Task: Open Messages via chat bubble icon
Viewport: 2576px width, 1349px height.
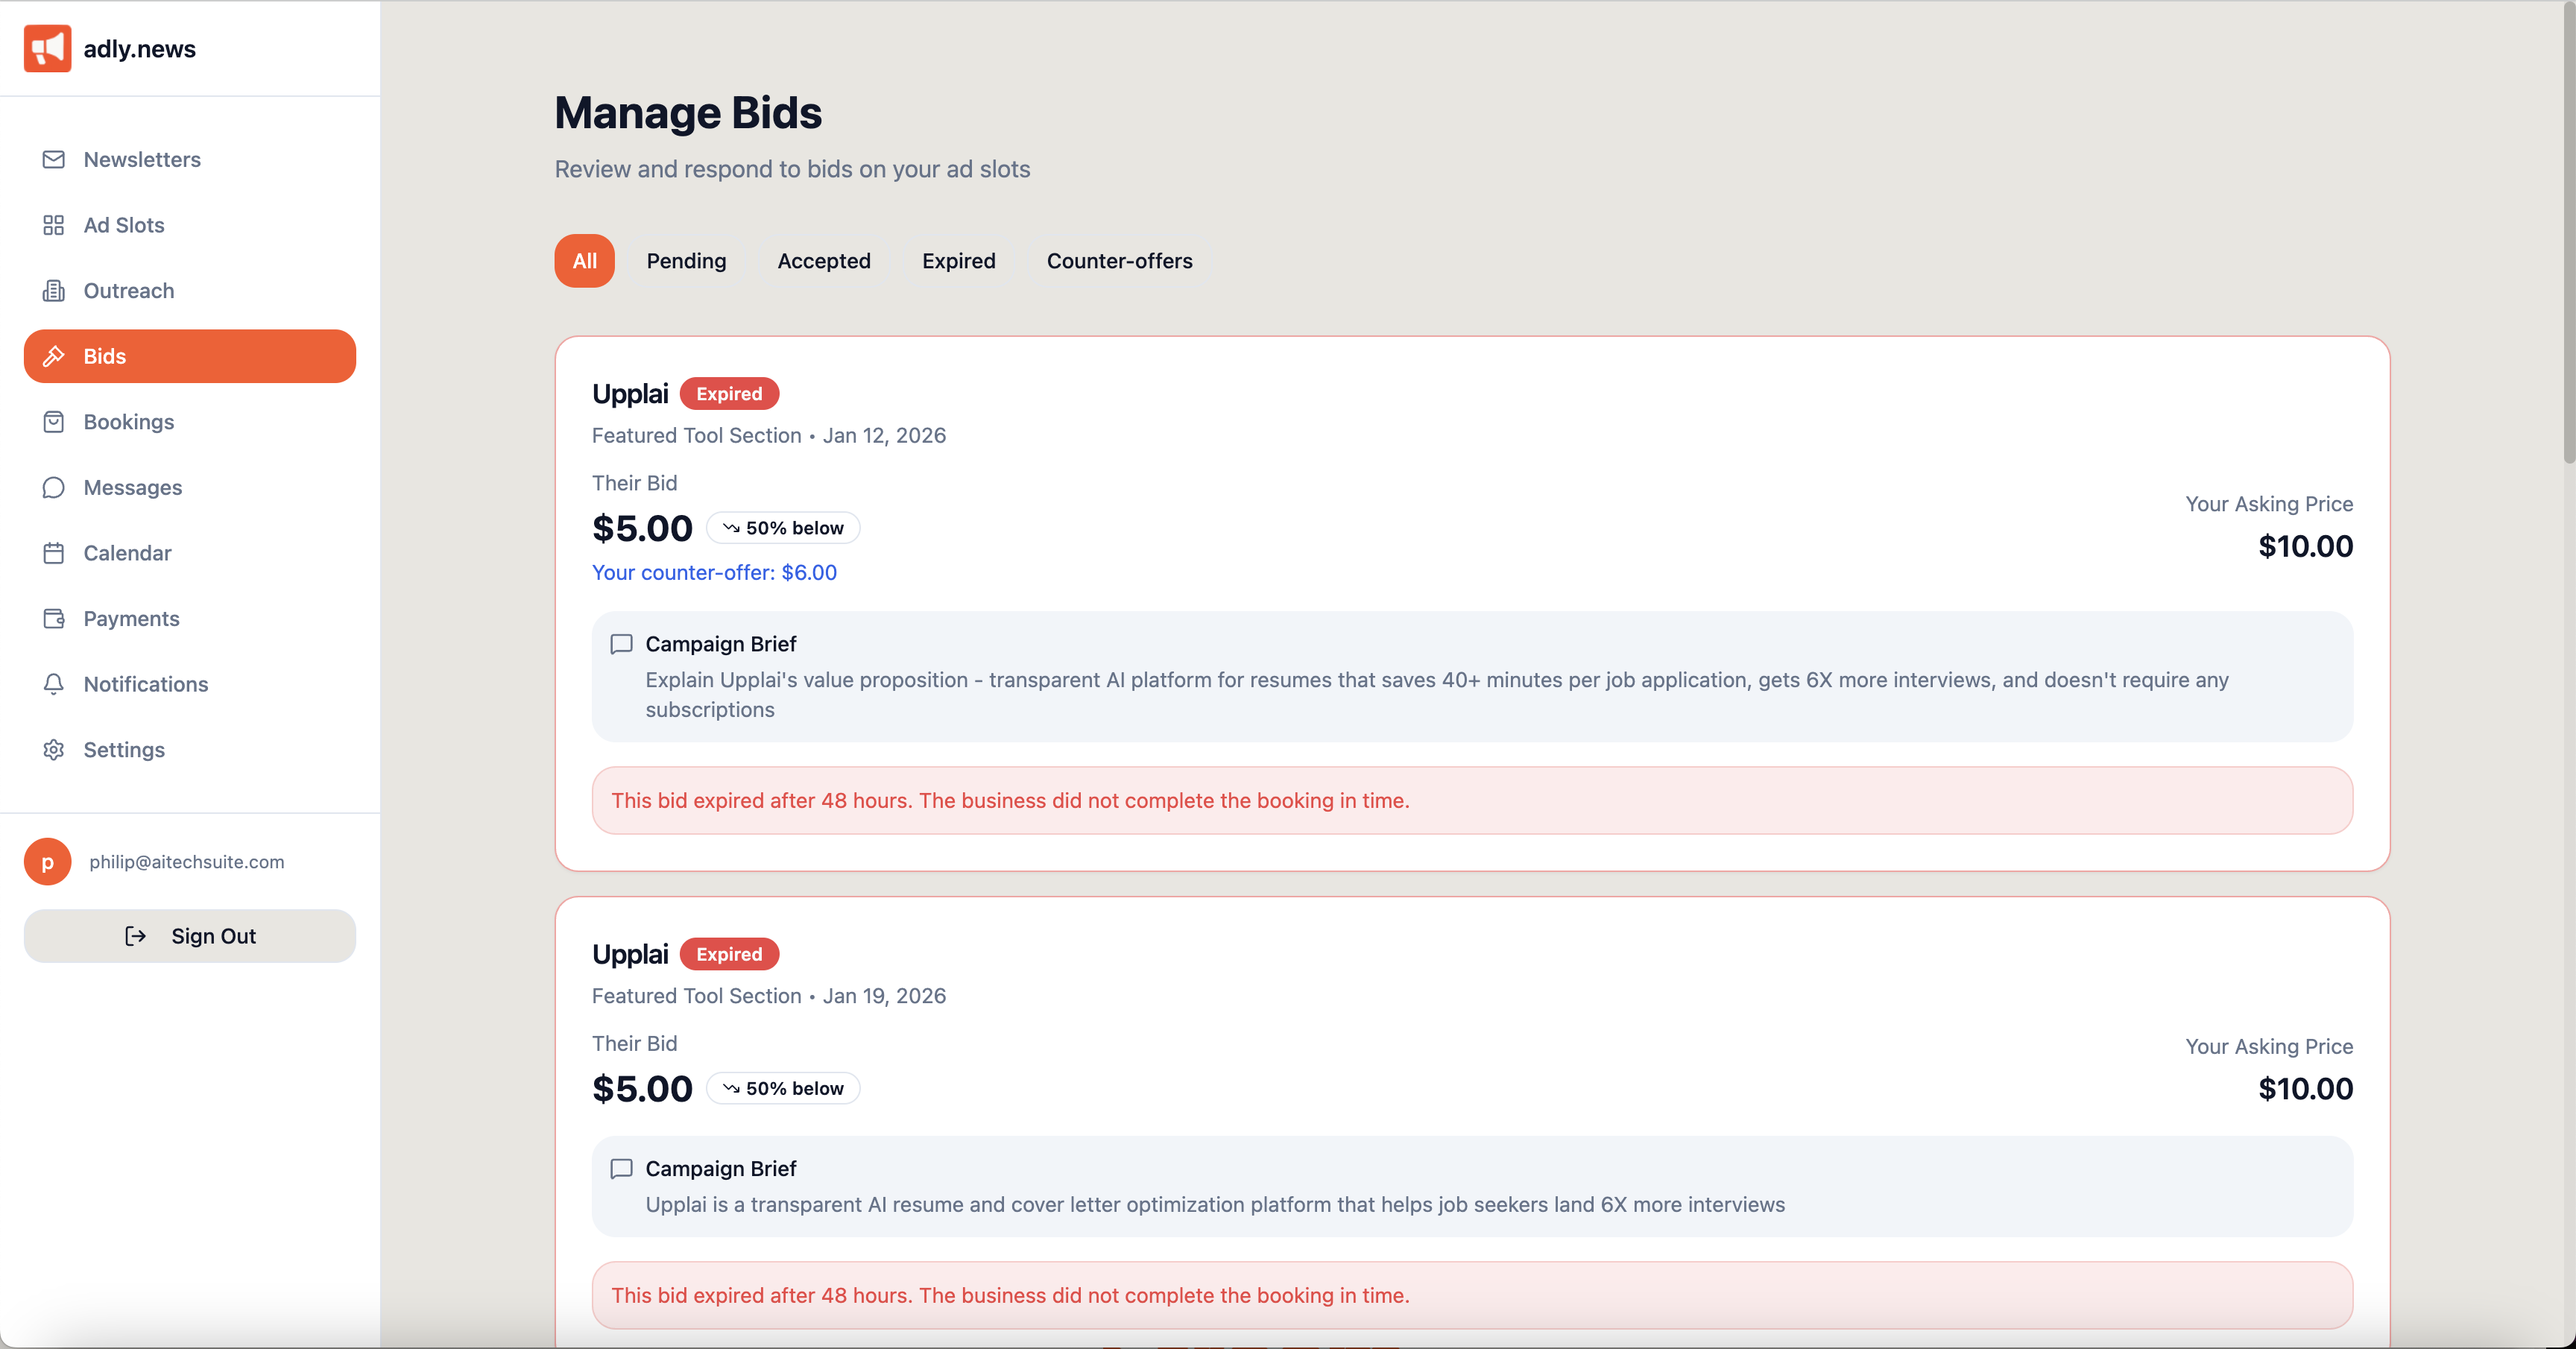Action: click(x=54, y=488)
